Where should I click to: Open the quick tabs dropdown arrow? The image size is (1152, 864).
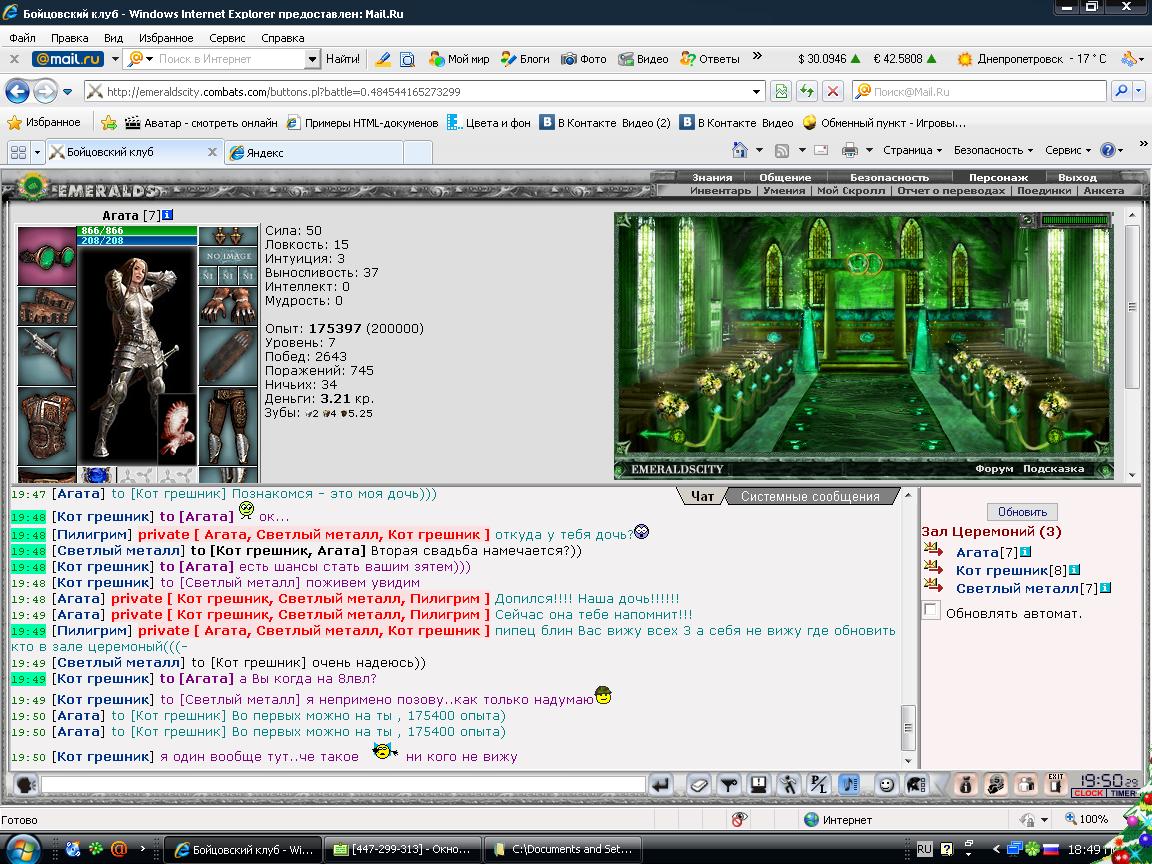[x=37, y=153]
